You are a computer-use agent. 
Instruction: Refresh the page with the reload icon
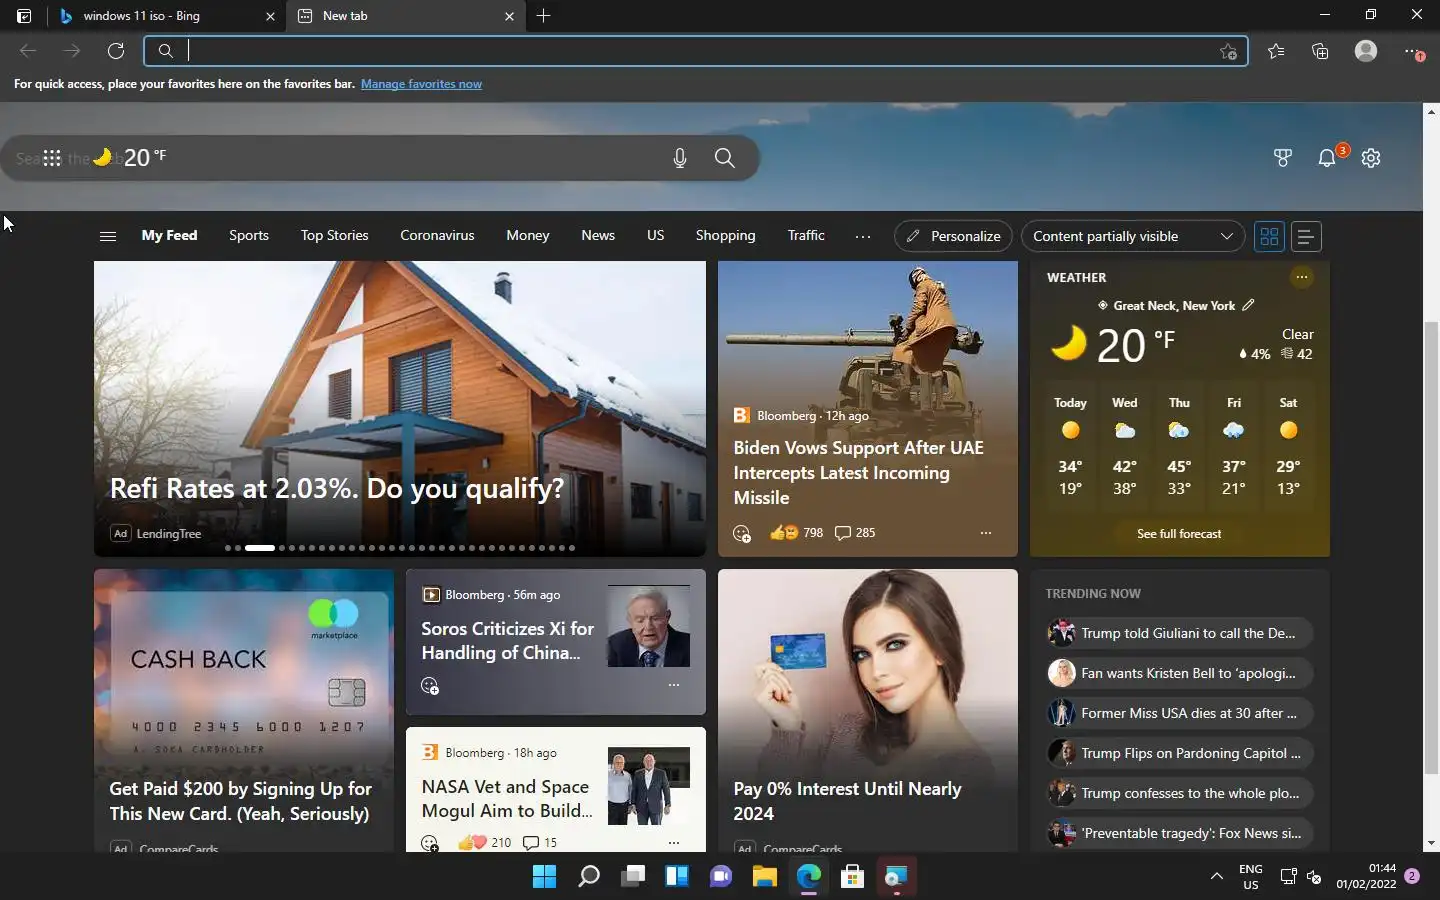(x=116, y=51)
